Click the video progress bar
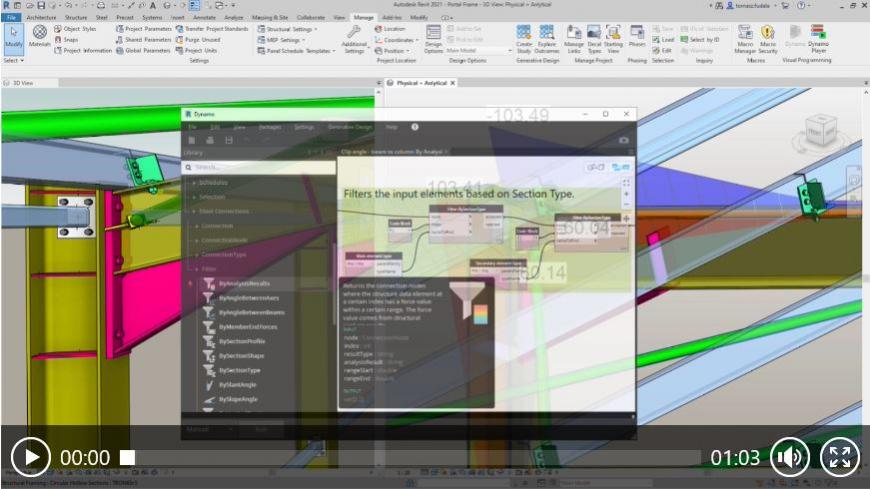 [411, 457]
